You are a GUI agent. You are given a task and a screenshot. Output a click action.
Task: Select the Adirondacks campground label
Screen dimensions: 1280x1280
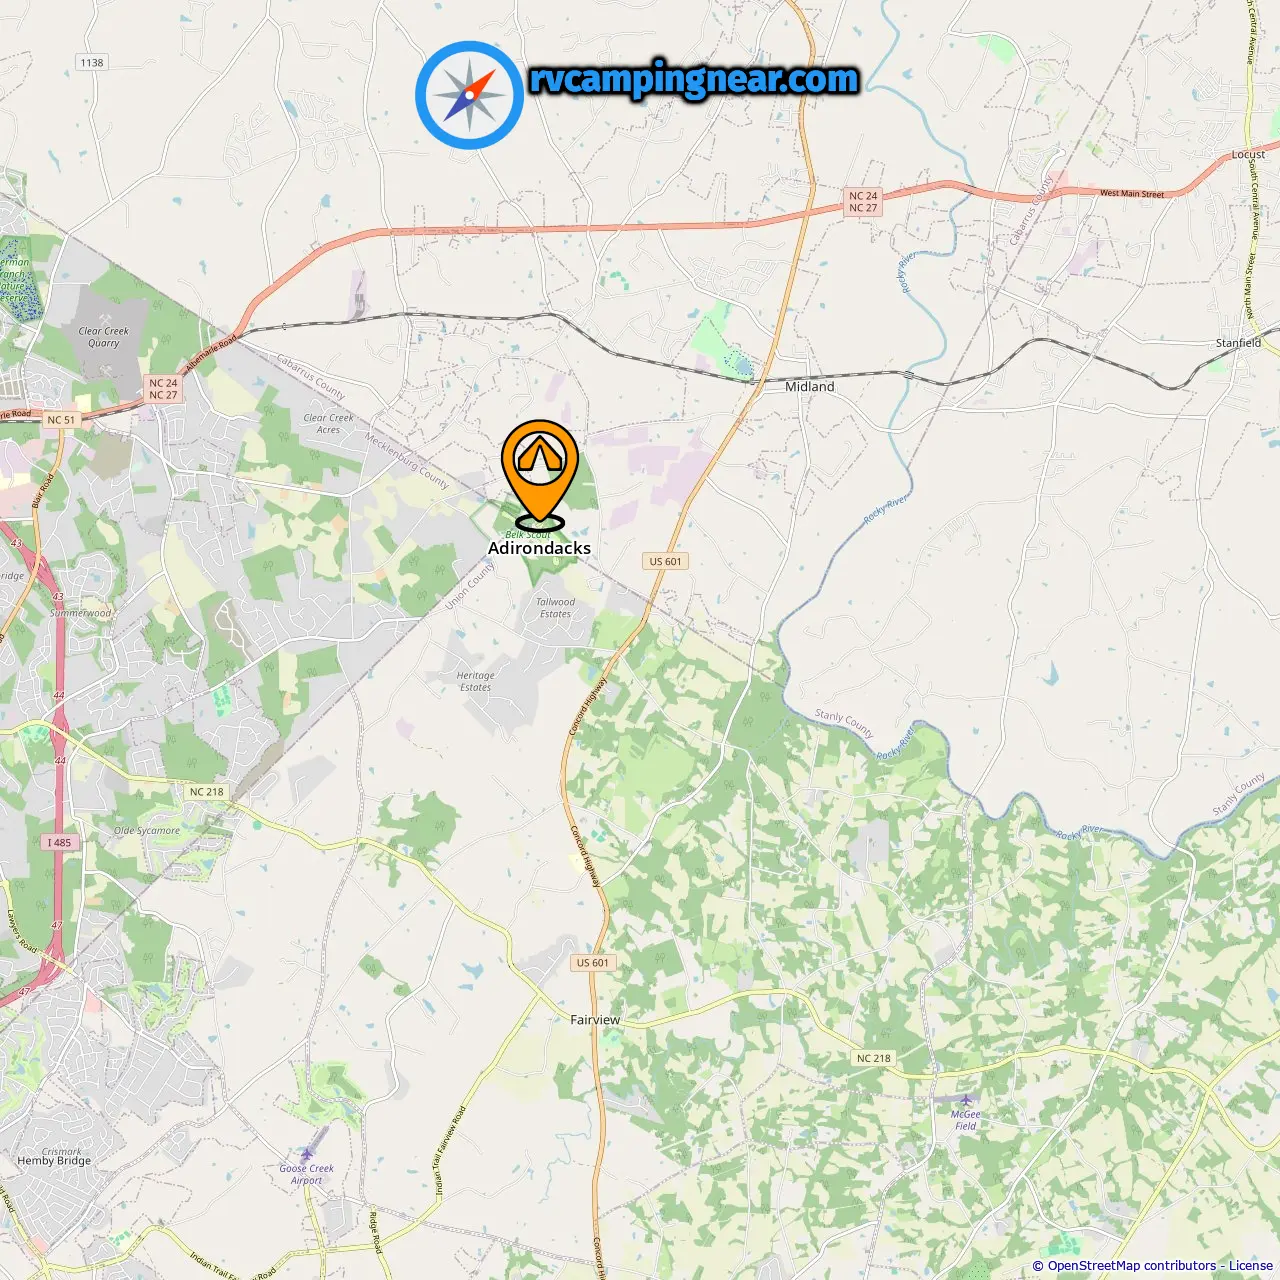point(539,548)
